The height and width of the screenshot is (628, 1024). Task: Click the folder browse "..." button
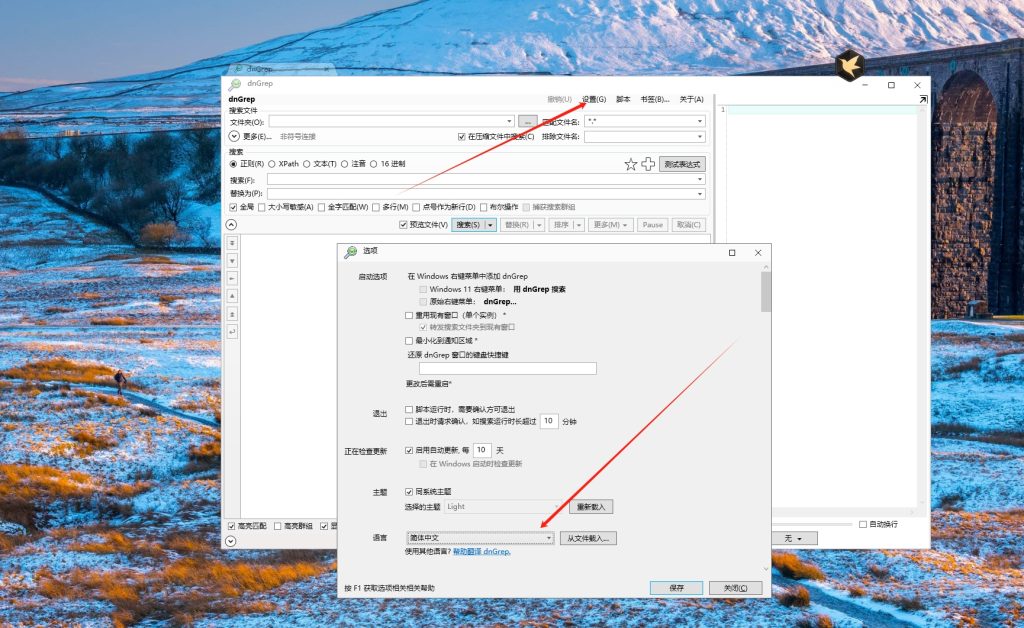click(529, 121)
